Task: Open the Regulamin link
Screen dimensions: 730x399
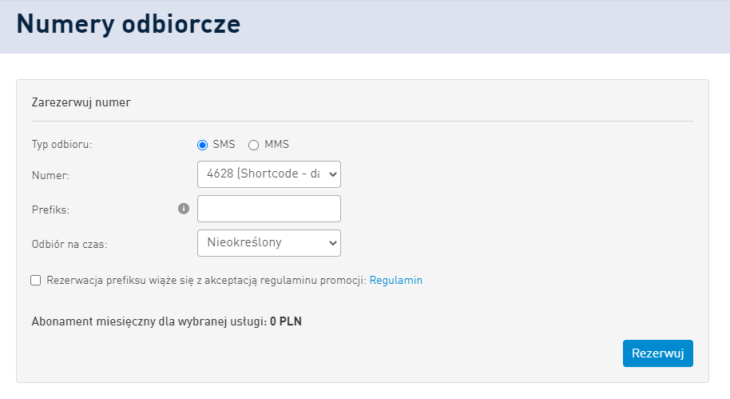Action: tap(396, 280)
